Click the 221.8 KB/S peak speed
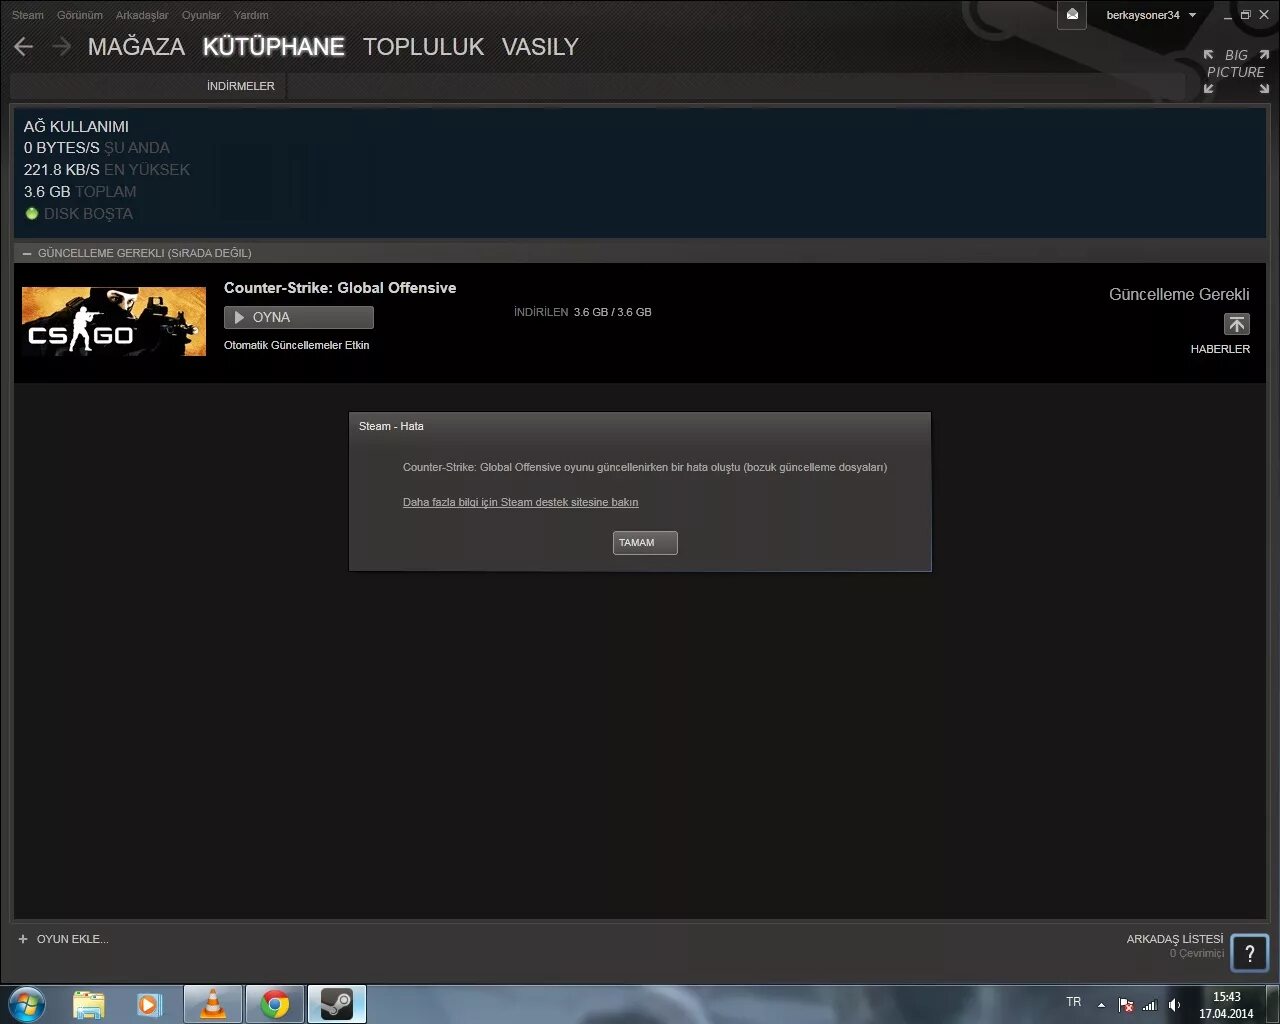 click(x=62, y=170)
